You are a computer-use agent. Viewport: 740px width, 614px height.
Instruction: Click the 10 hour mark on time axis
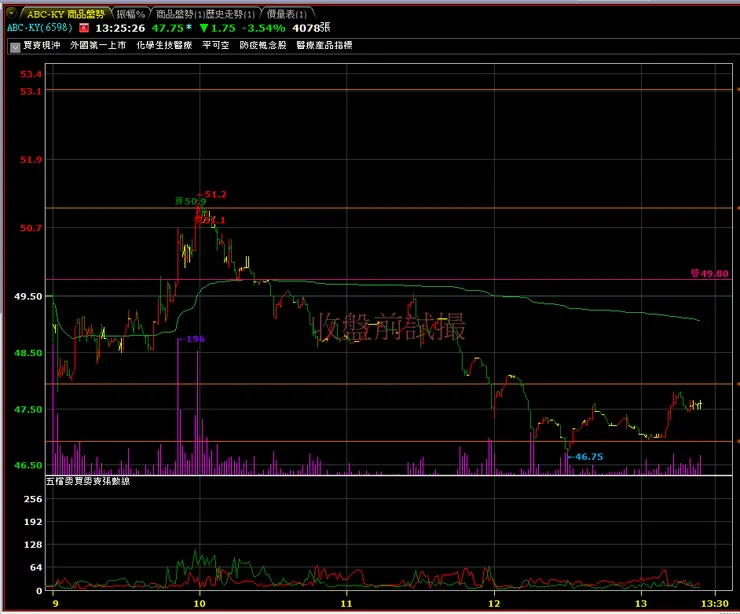200,603
